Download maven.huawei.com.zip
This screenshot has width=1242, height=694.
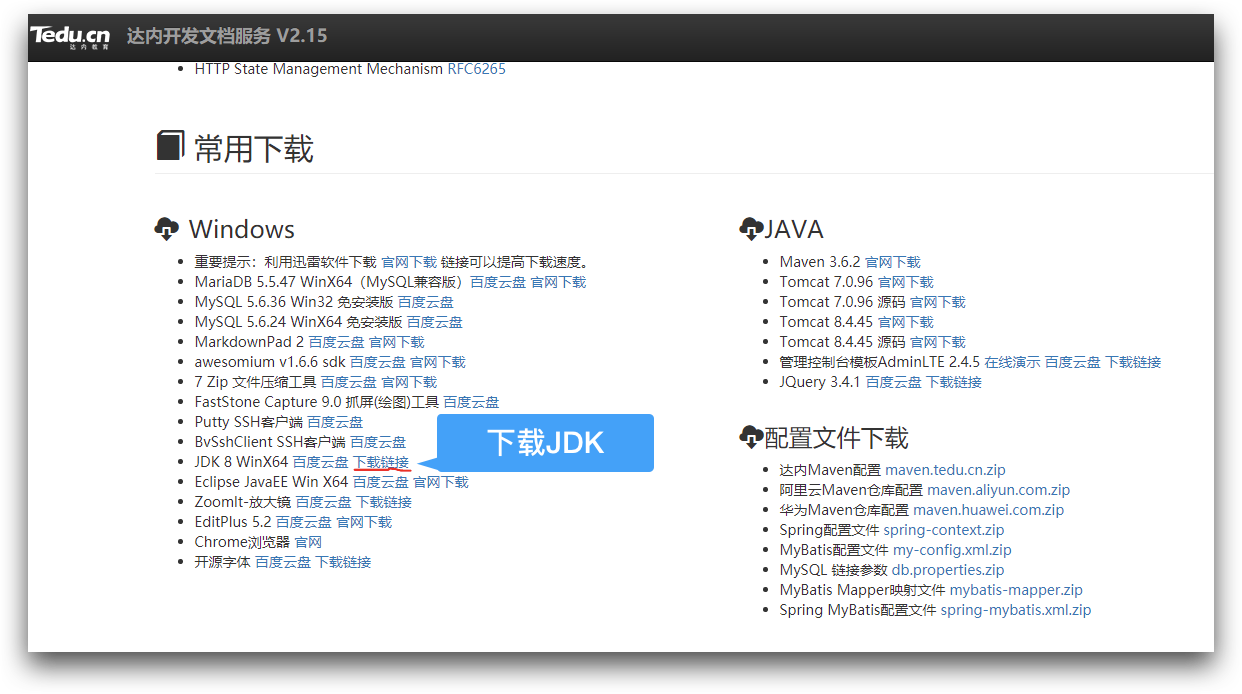(989, 510)
